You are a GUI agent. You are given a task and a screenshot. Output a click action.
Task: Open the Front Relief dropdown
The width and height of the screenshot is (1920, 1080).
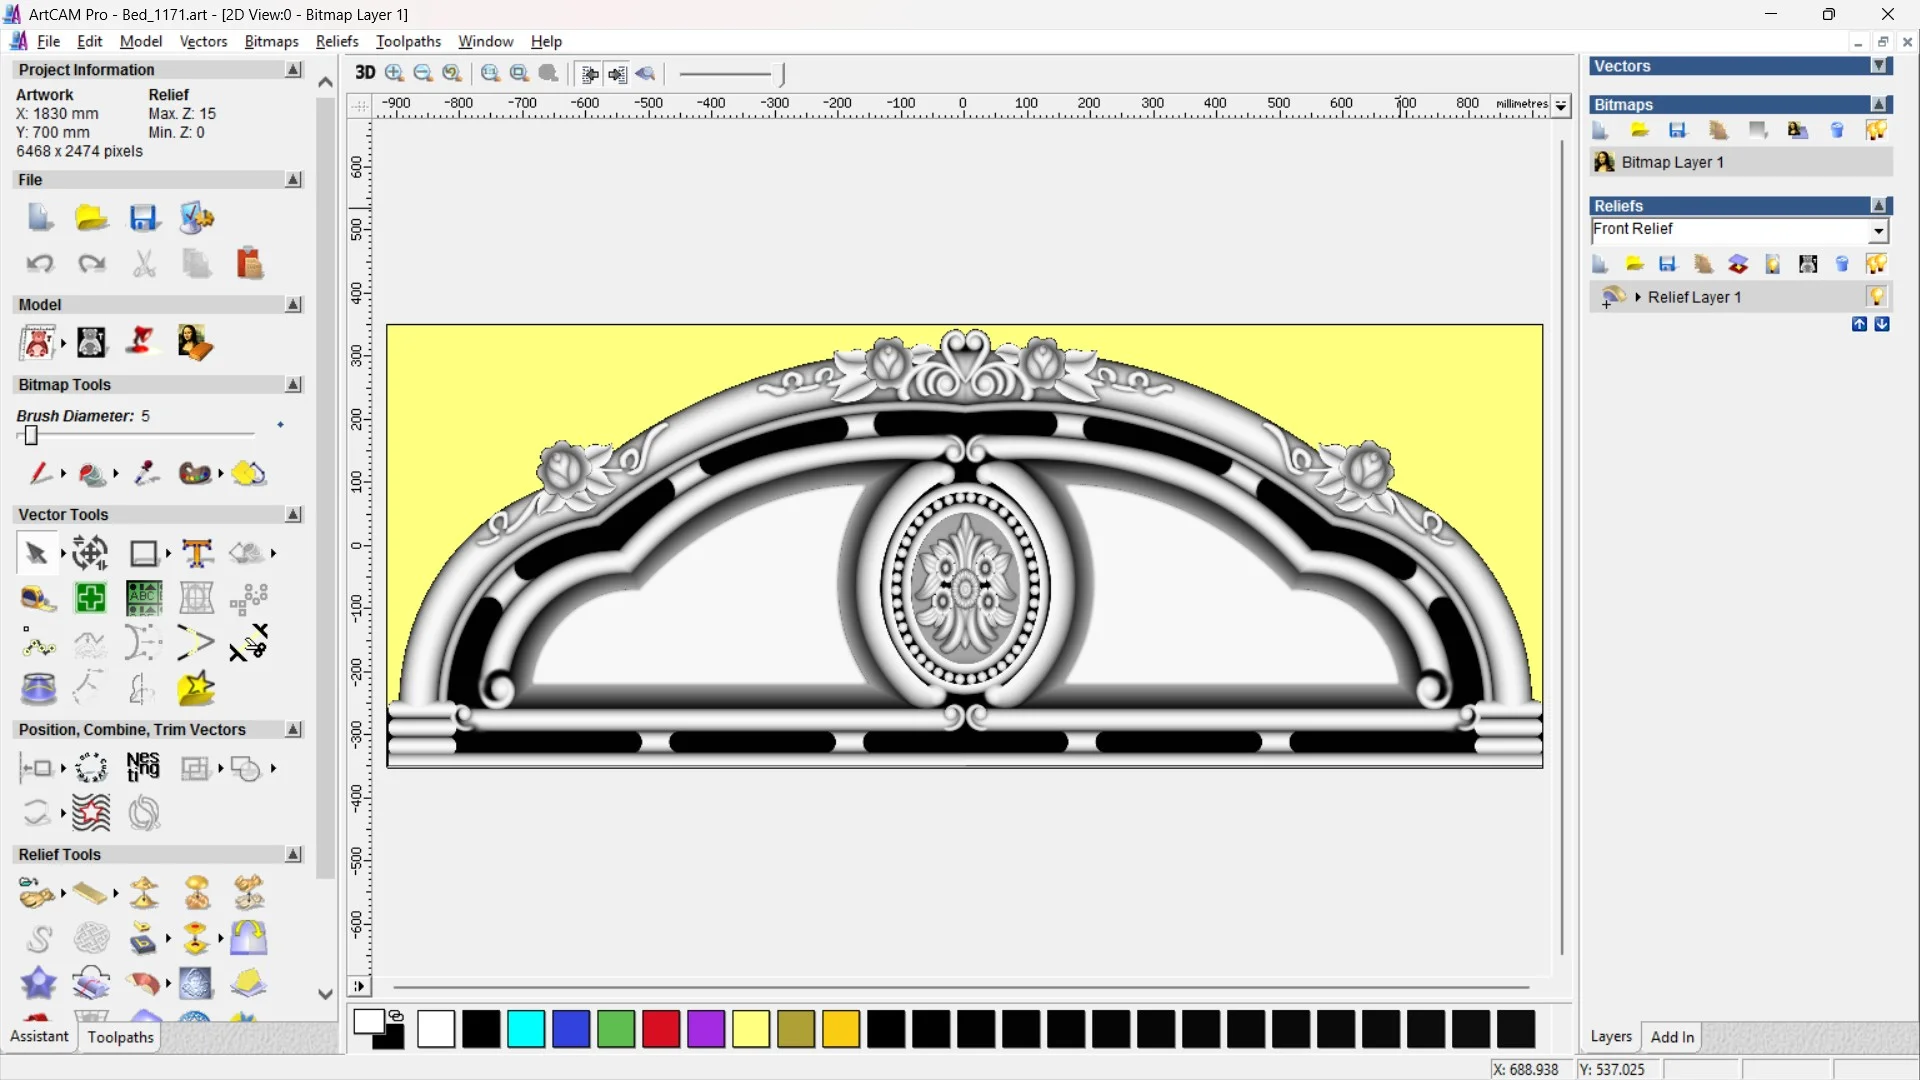click(1879, 231)
